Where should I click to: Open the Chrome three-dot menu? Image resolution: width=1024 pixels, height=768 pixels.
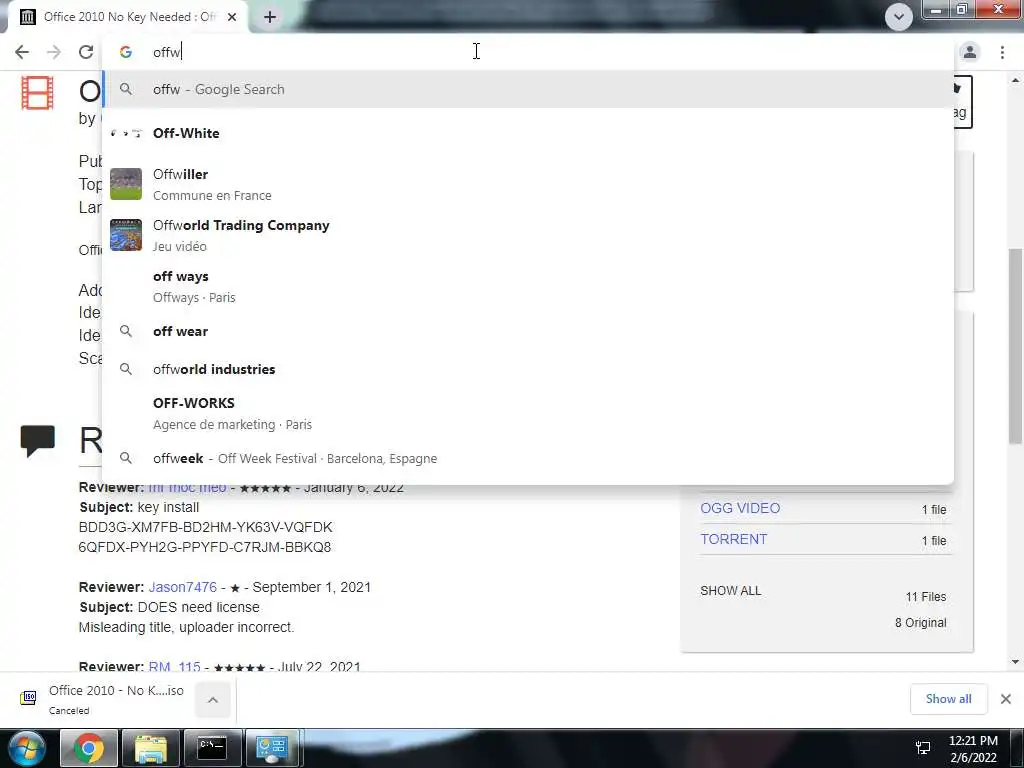pyautogui.click(x=1002, y=52)
